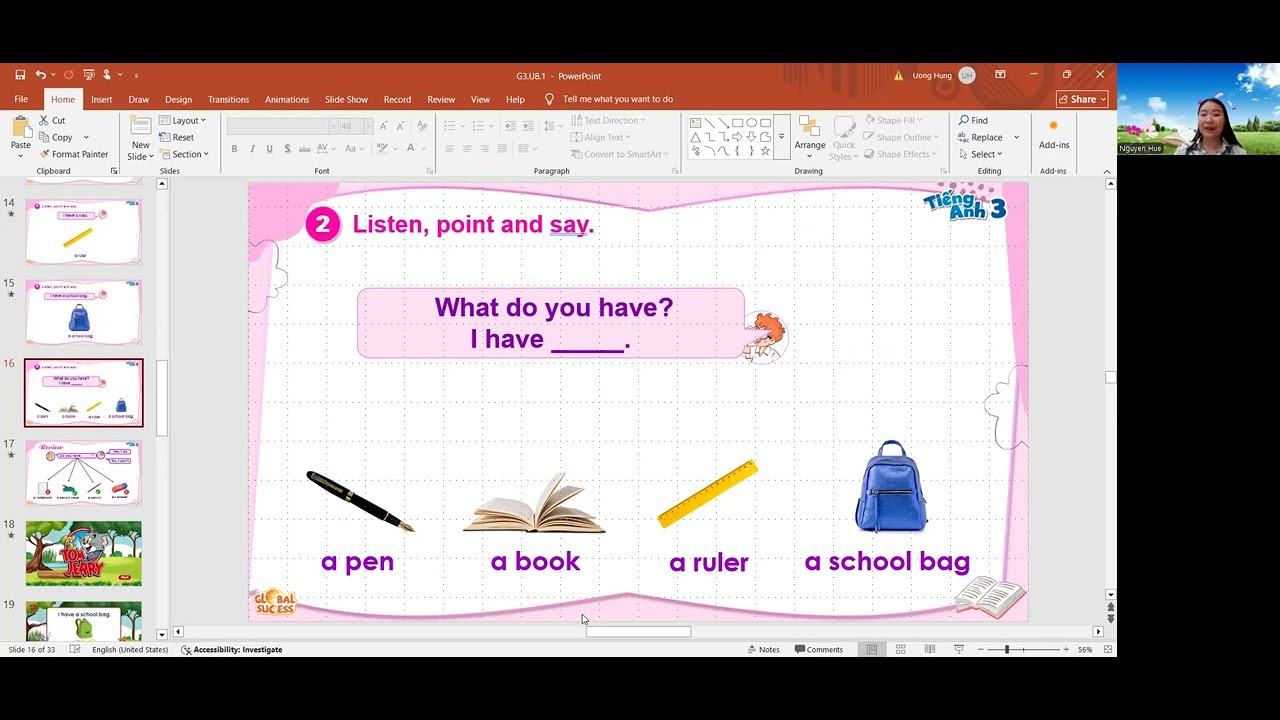Screen dimensions: 1280x720
Task: Click the Paste clipboard icon
Action: click(20, 127)
